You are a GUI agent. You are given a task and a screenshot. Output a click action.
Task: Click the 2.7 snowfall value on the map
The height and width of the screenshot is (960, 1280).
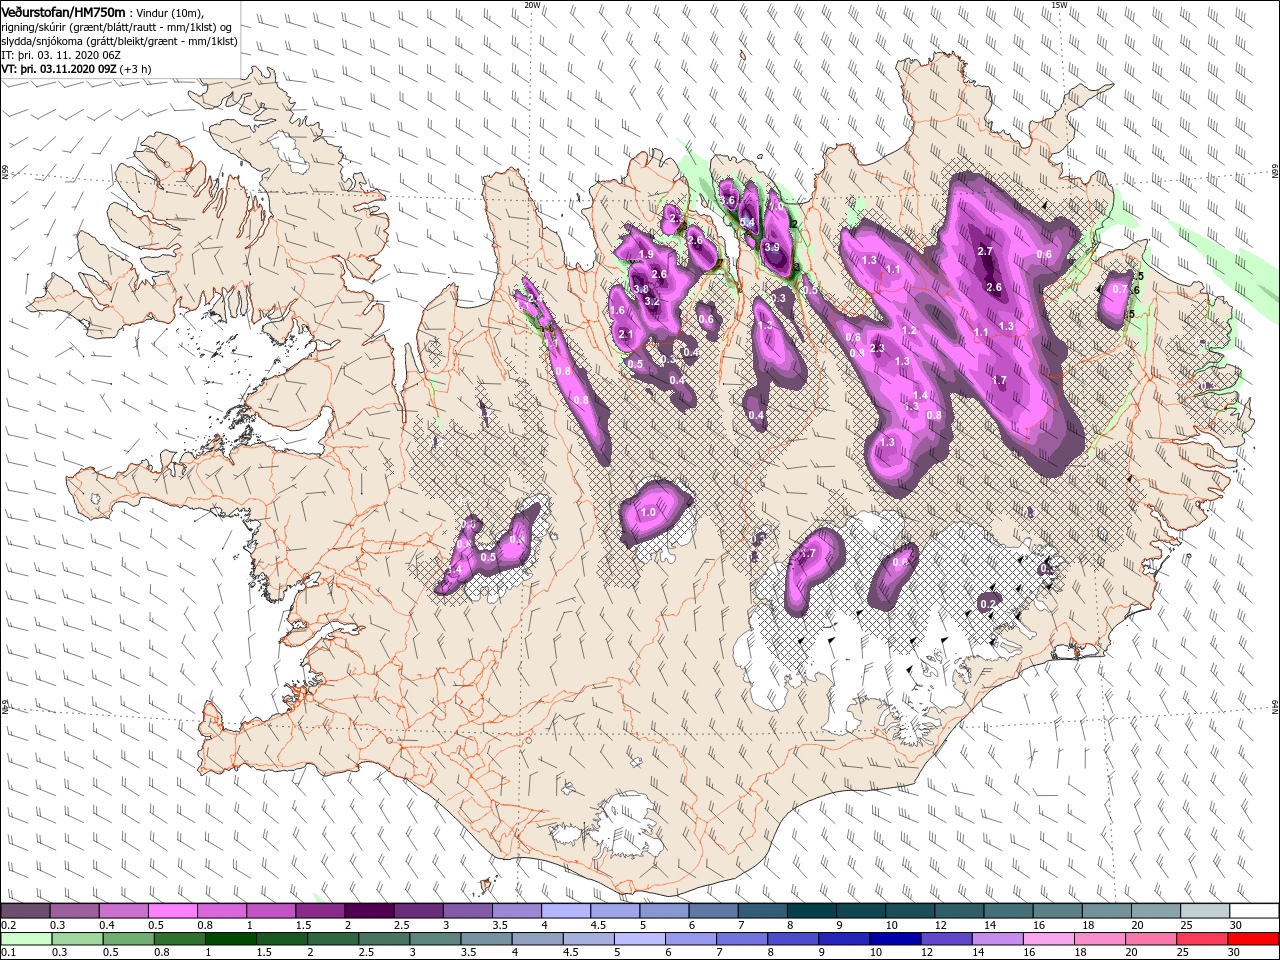click(x=985, y=252)
